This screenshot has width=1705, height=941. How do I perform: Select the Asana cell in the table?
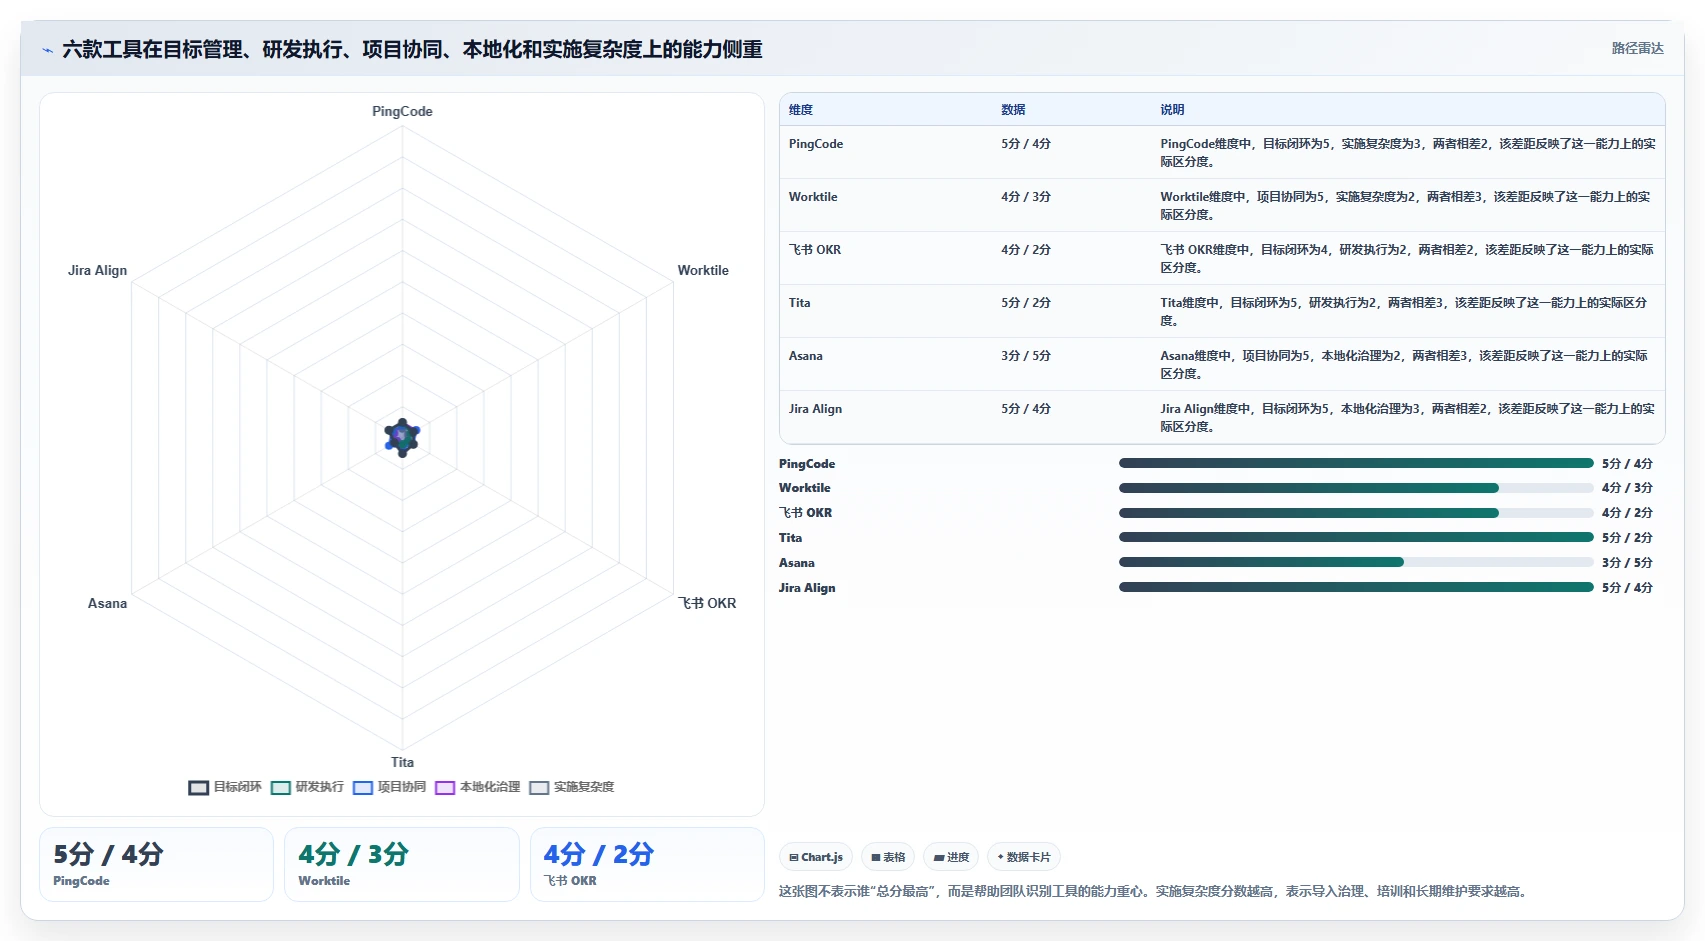805,356
